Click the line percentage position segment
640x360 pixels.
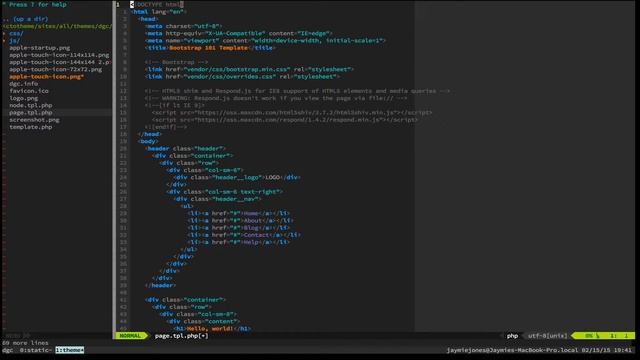pyautogui.click(x=592, y=336)
